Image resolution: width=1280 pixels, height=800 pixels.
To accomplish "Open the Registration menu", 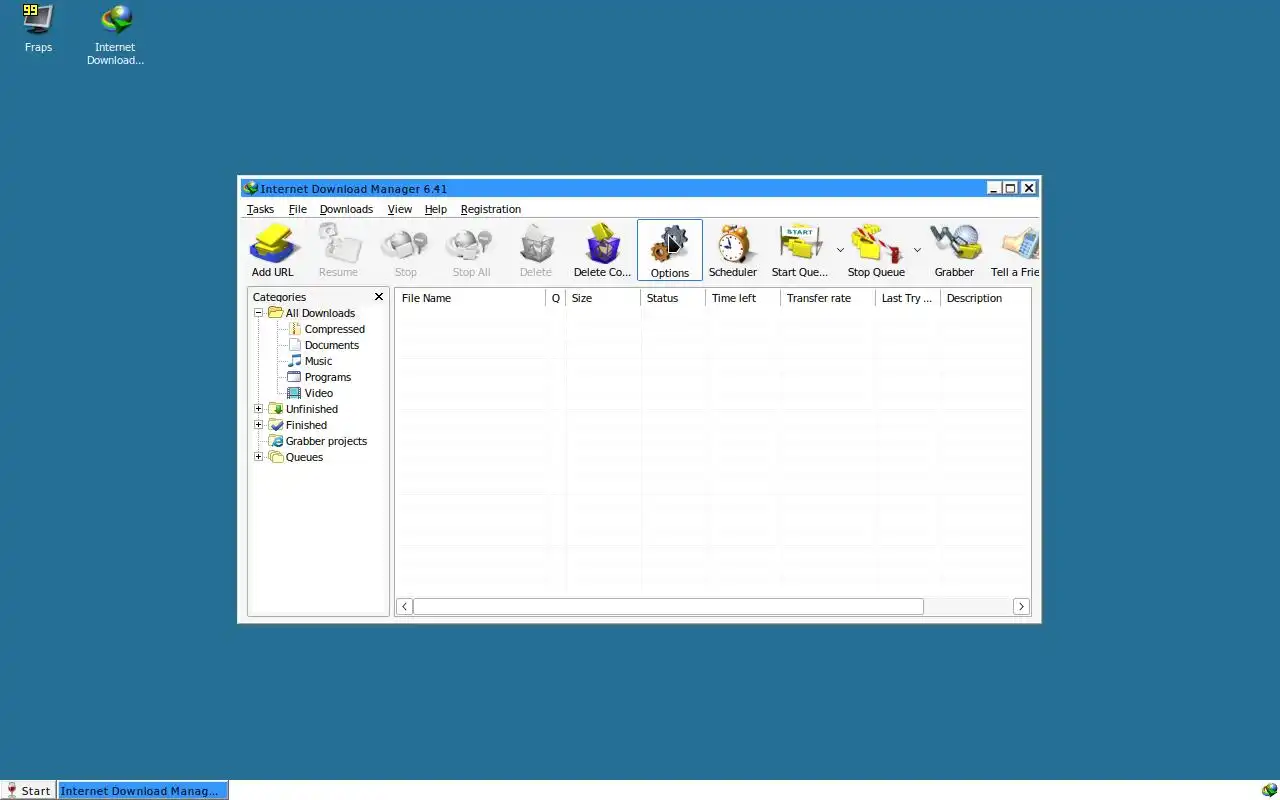I will (x=491, y=209).
